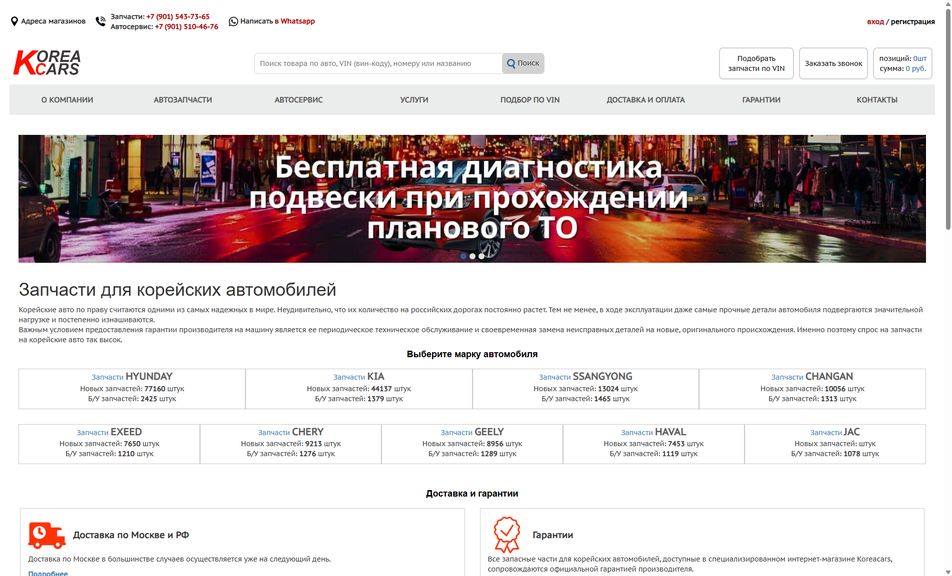Click Заказать звонок button
The image size is (952, 576).
pyautogui.click(x=833, y=63)
